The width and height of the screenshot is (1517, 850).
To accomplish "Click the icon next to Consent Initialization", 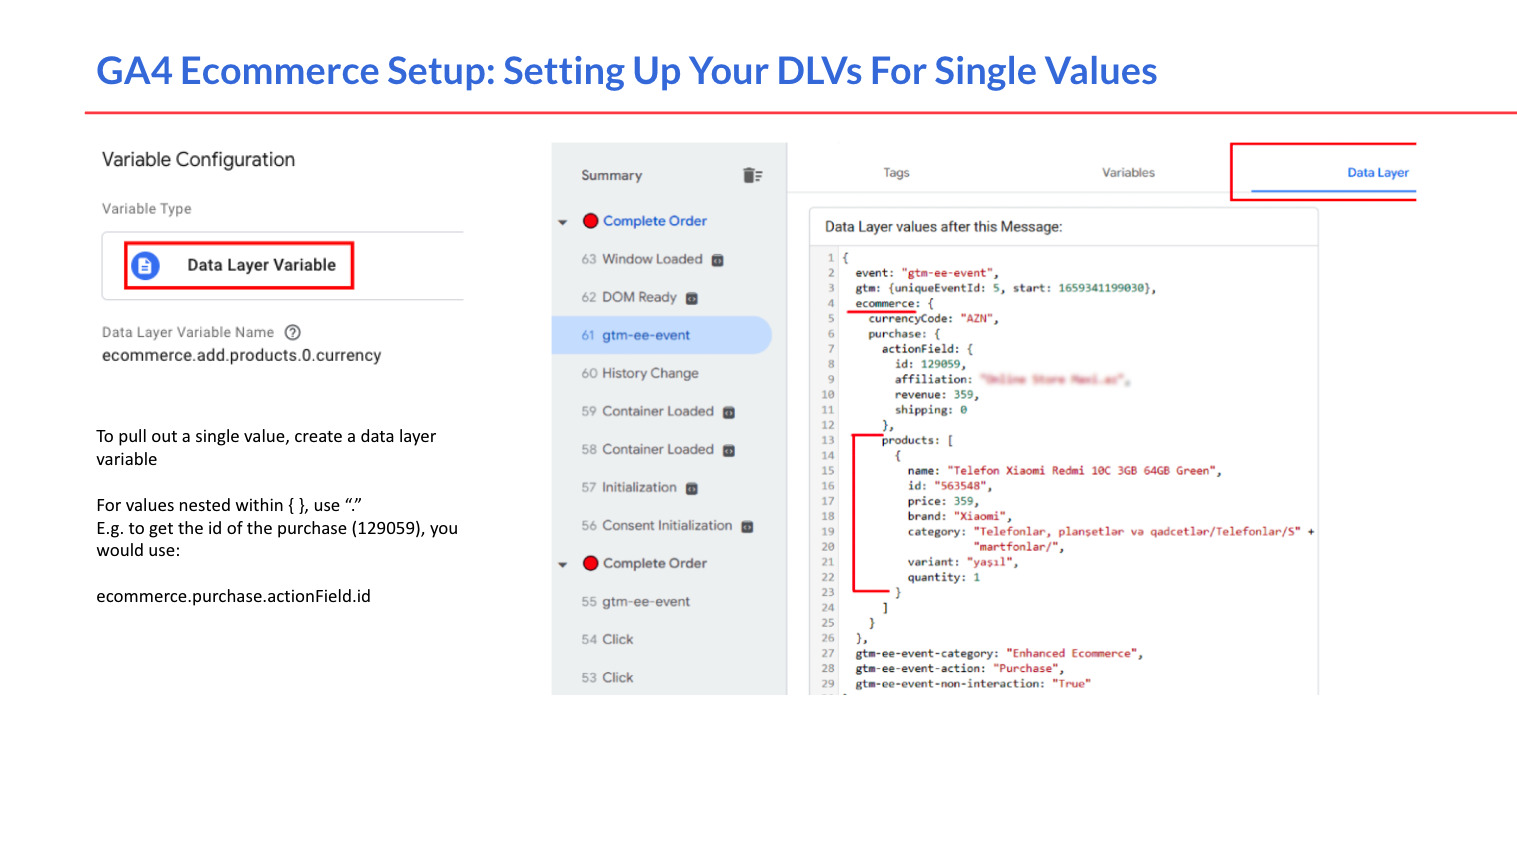I will 747,526.
